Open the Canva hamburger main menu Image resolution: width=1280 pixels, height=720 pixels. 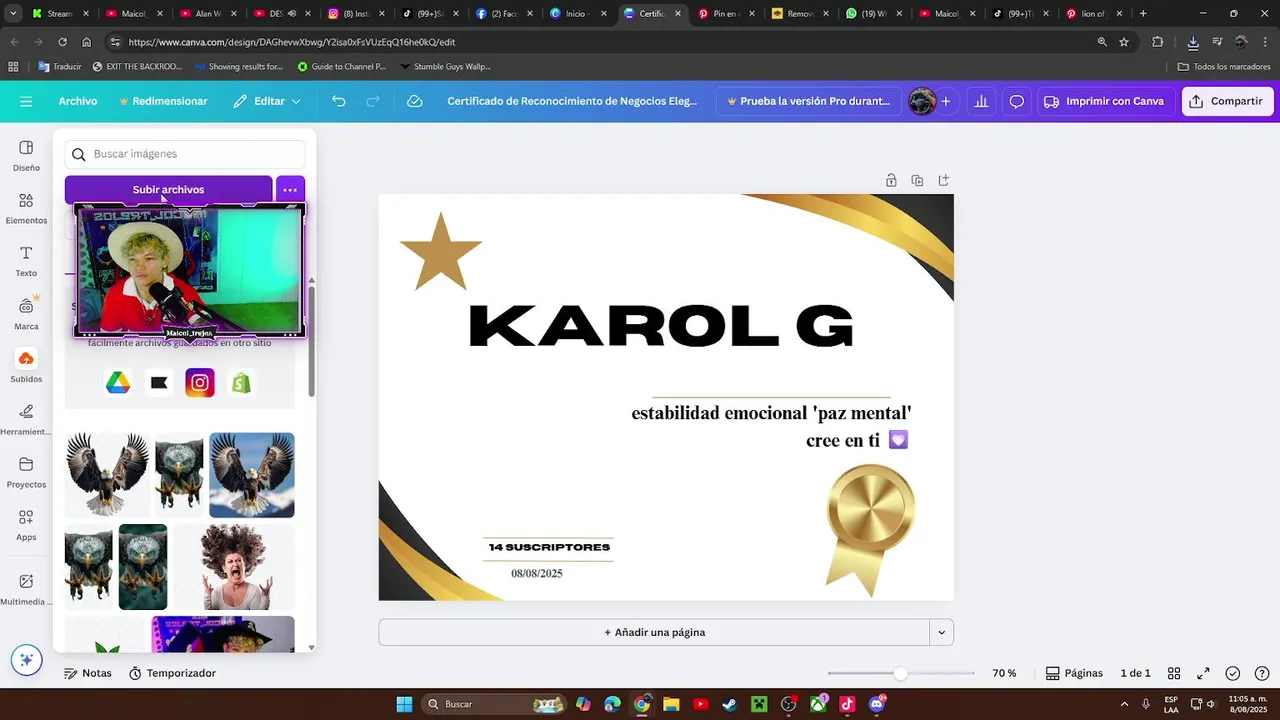tap(26, 101)
